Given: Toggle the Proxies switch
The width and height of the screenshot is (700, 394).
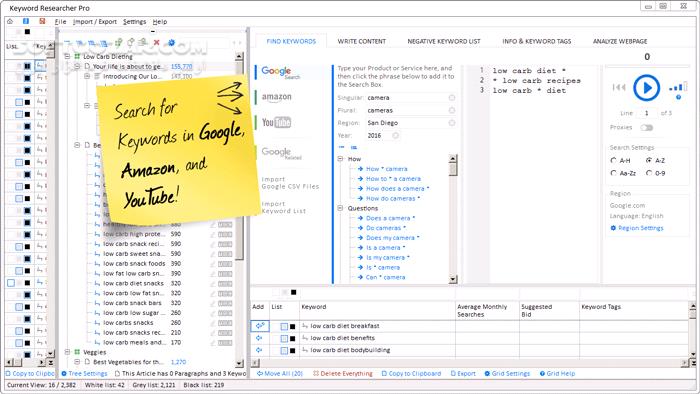Looking at the screenshot, I should (x=646, y=128).
